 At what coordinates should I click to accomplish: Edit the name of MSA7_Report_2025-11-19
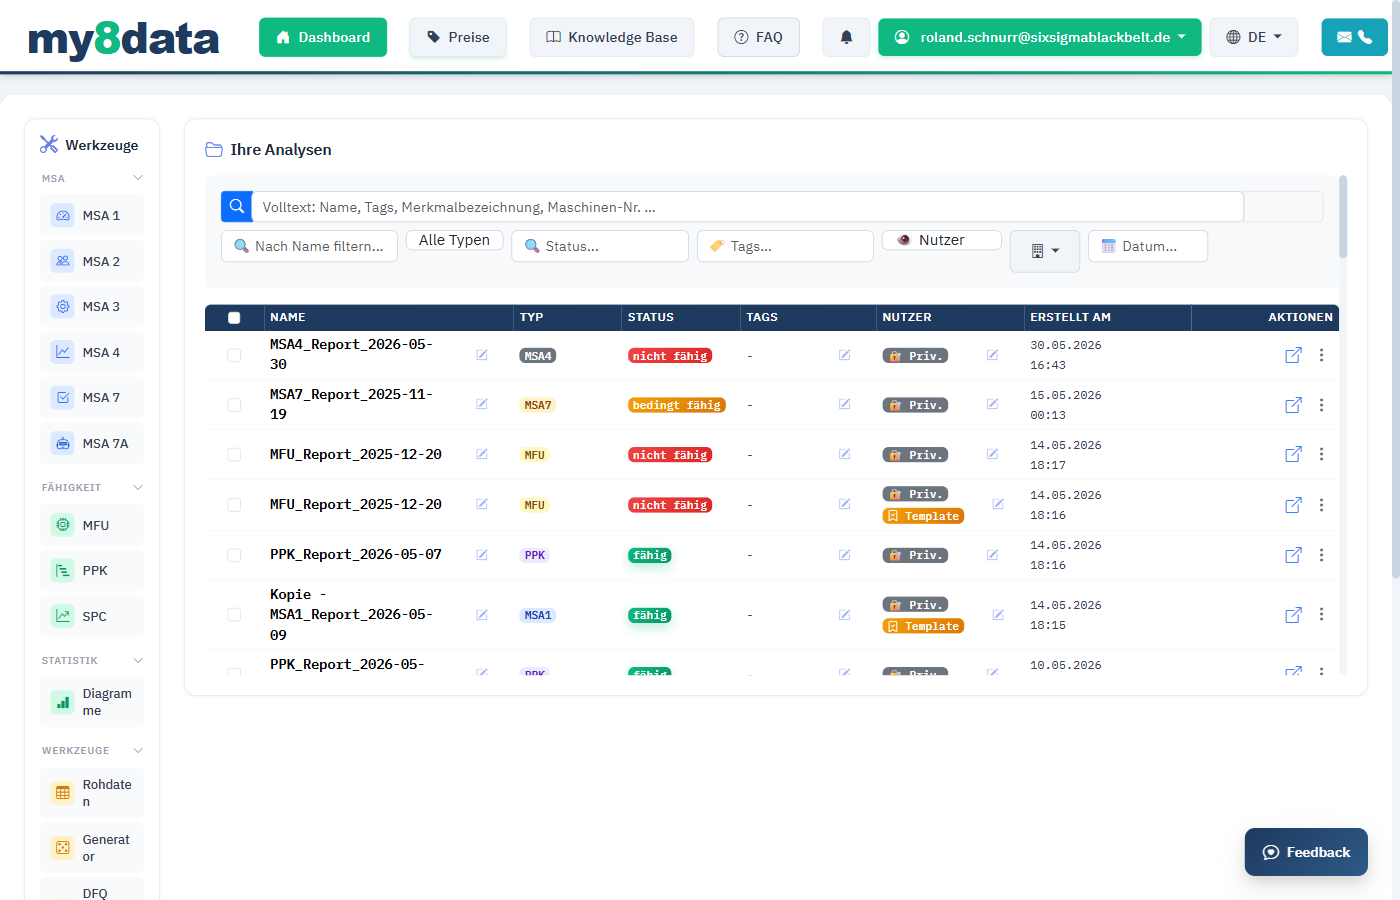pos(482,404)
